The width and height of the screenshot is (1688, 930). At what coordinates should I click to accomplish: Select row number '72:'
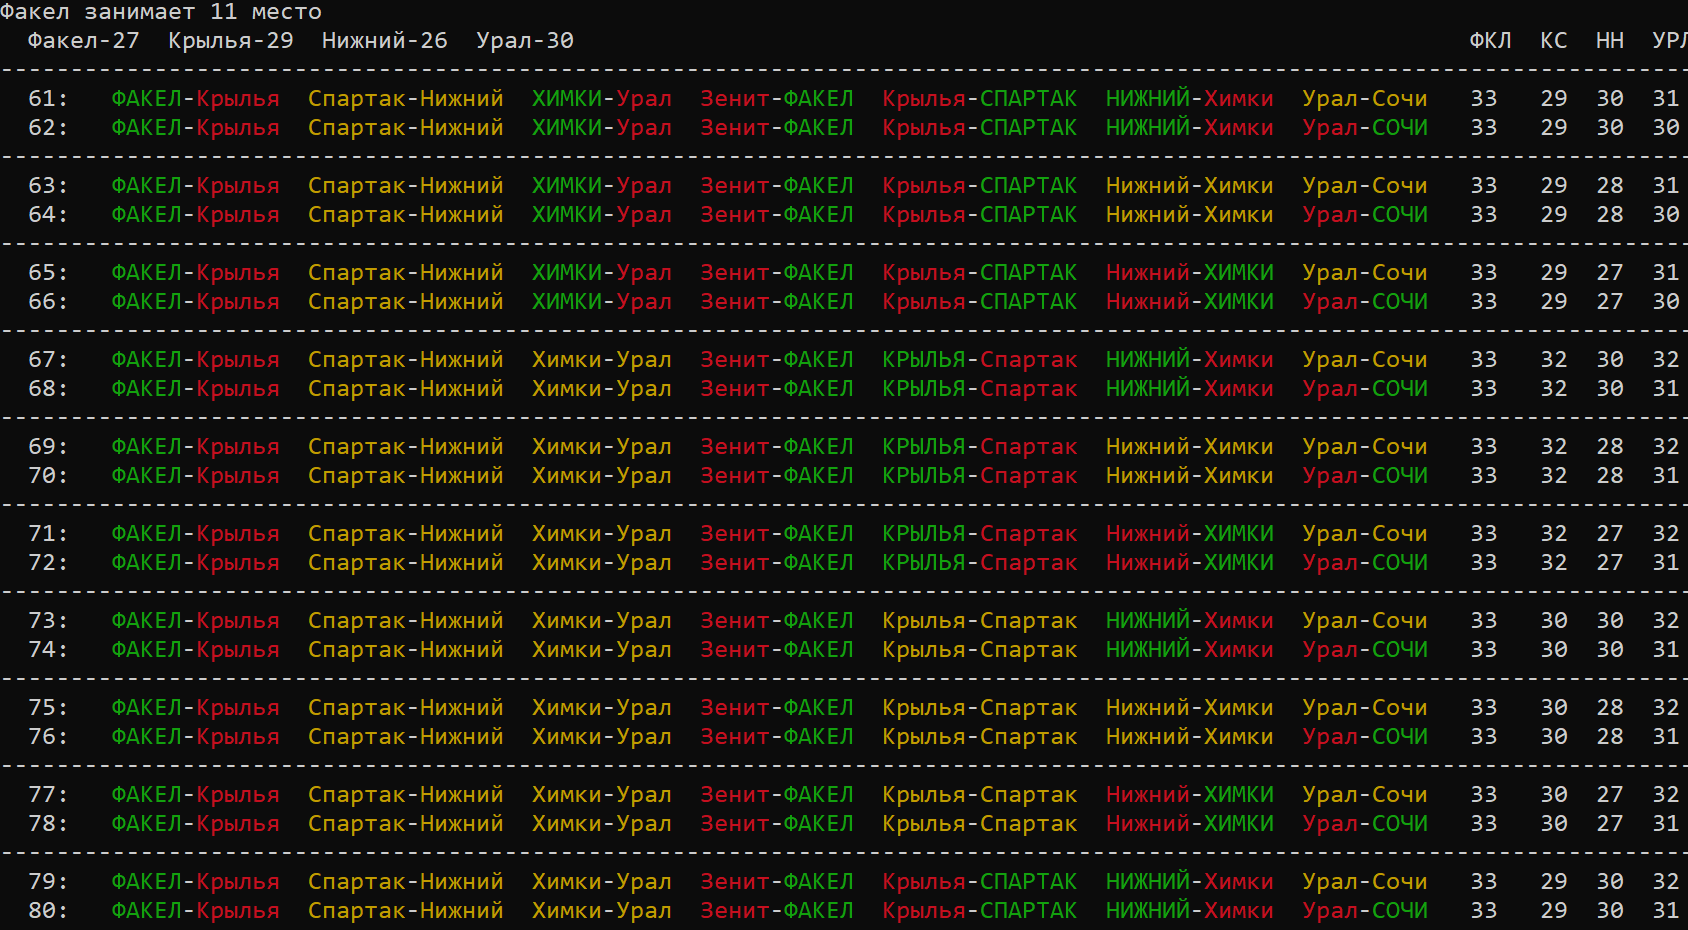(x=48, y=563)
